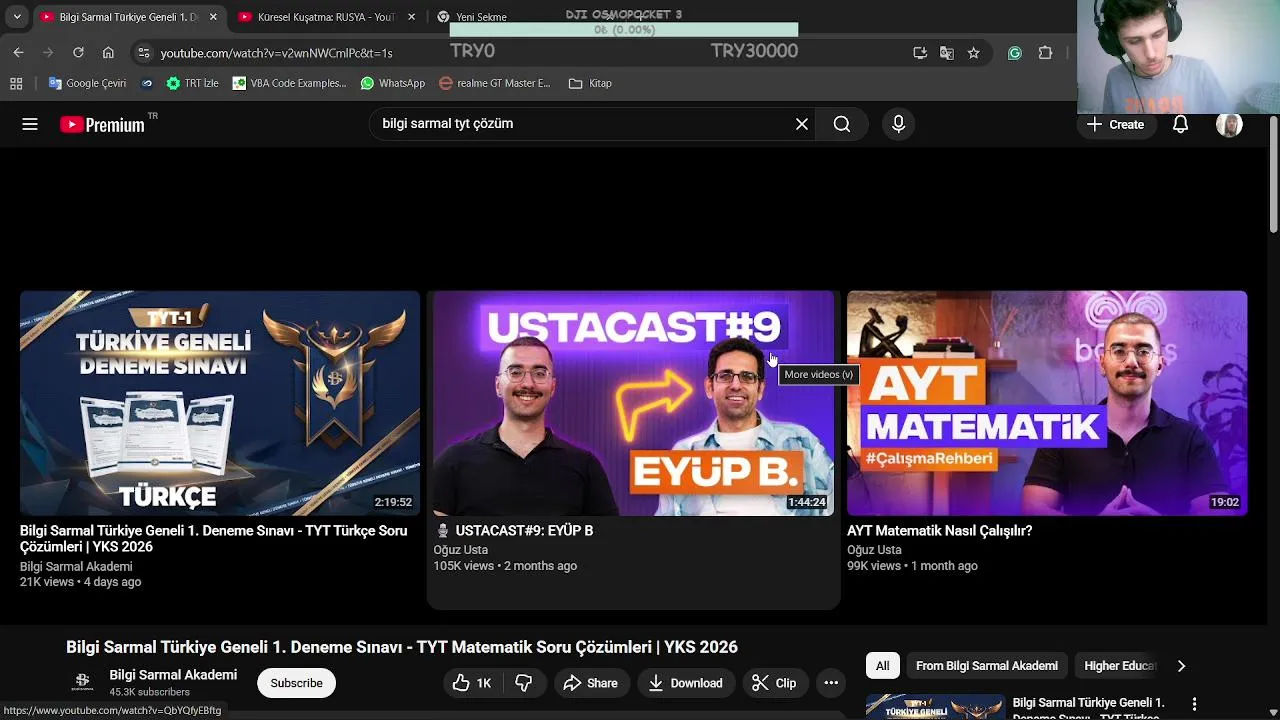Subscribe to Bilgi Sarmal Akademi
The image size is (1280, 720).
pos(296,683)
